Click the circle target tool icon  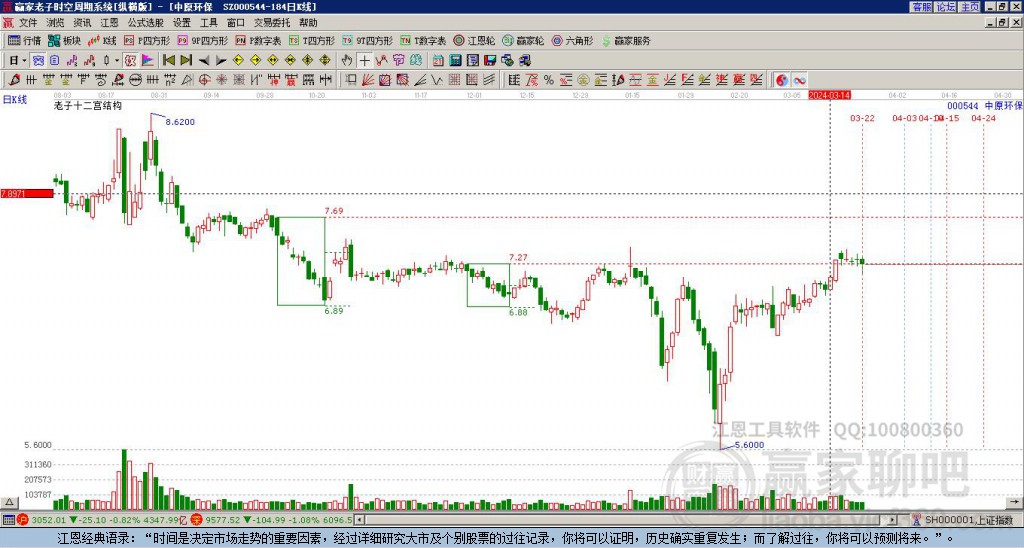point(204,80)
